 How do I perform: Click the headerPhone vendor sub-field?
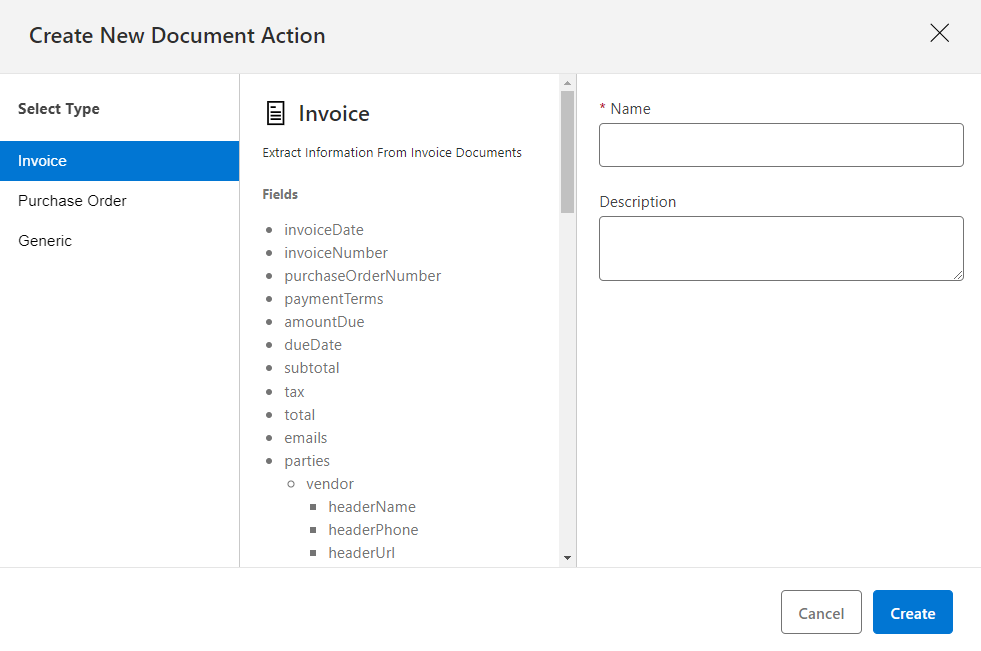click(x=373, y=529)
